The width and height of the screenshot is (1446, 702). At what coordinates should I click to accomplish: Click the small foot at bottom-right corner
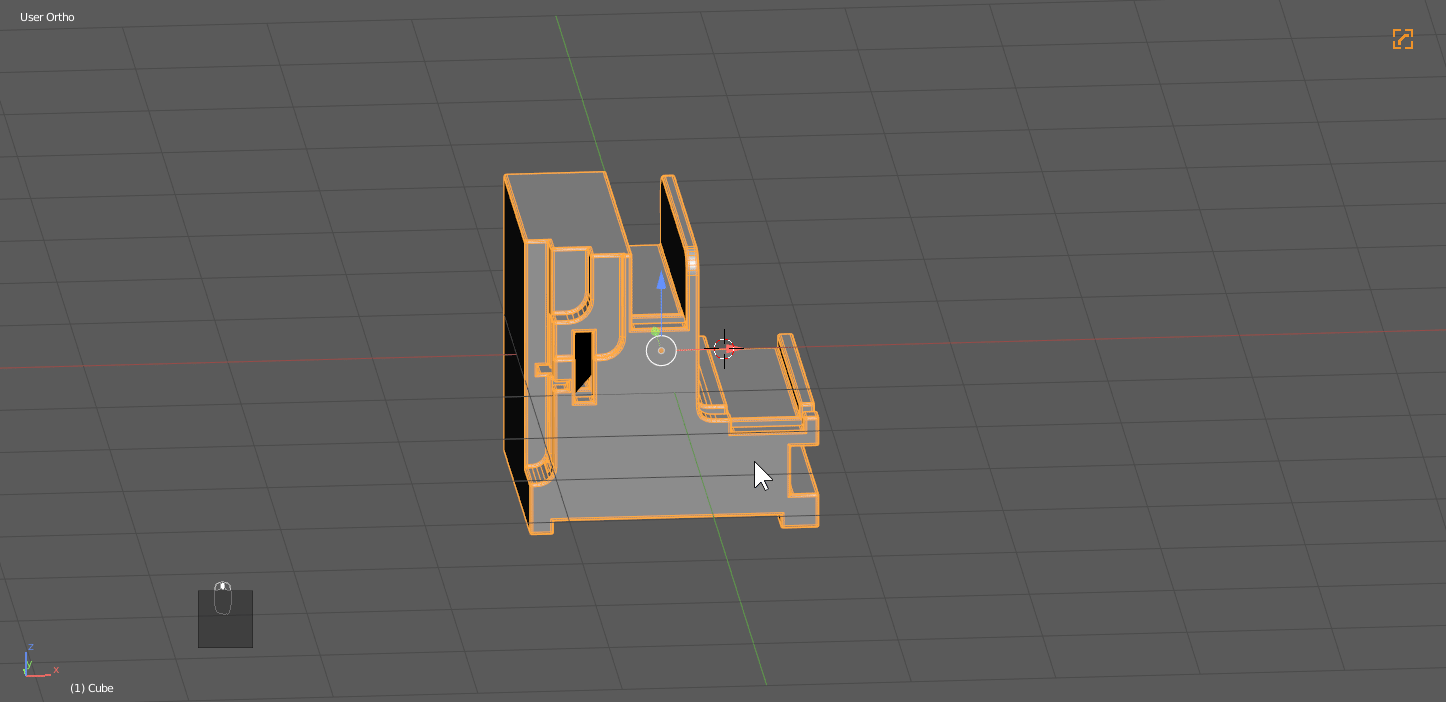click(799, 520)
